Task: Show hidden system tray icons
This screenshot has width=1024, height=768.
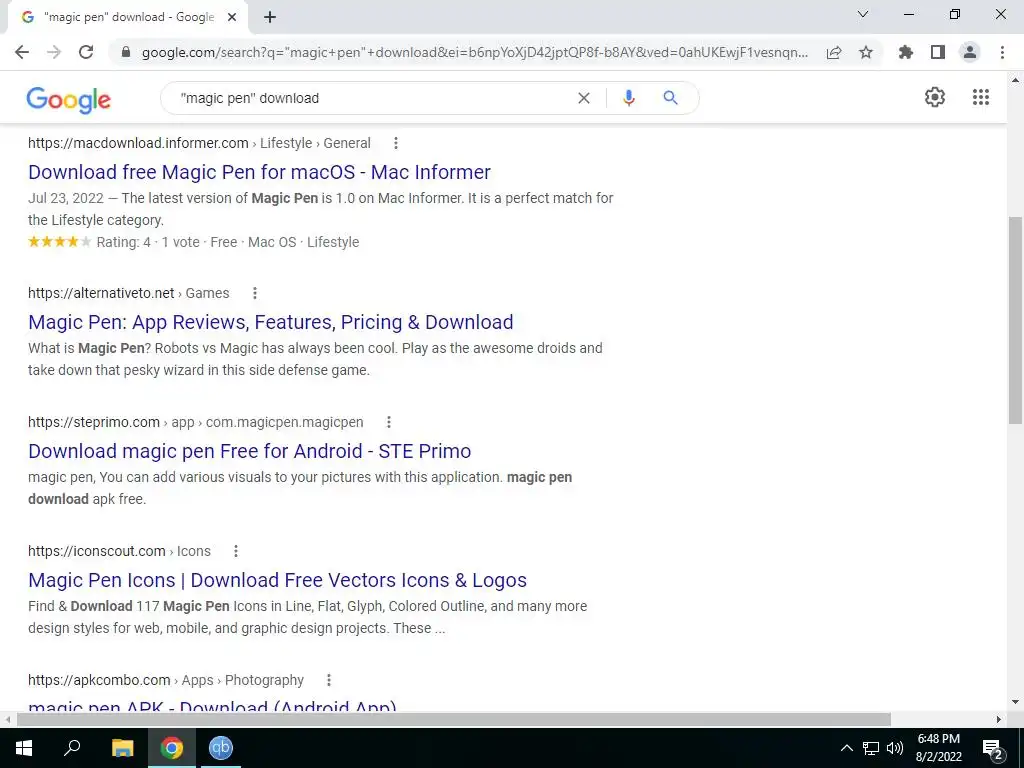Action: [x=846, y=748]
